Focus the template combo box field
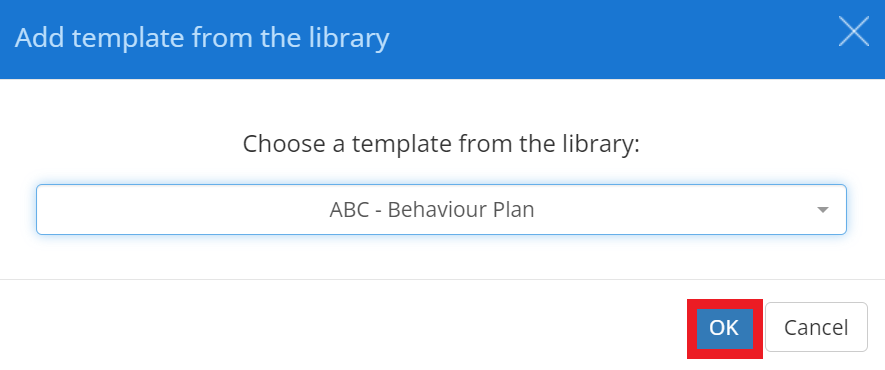 click(x=441, y=209)
